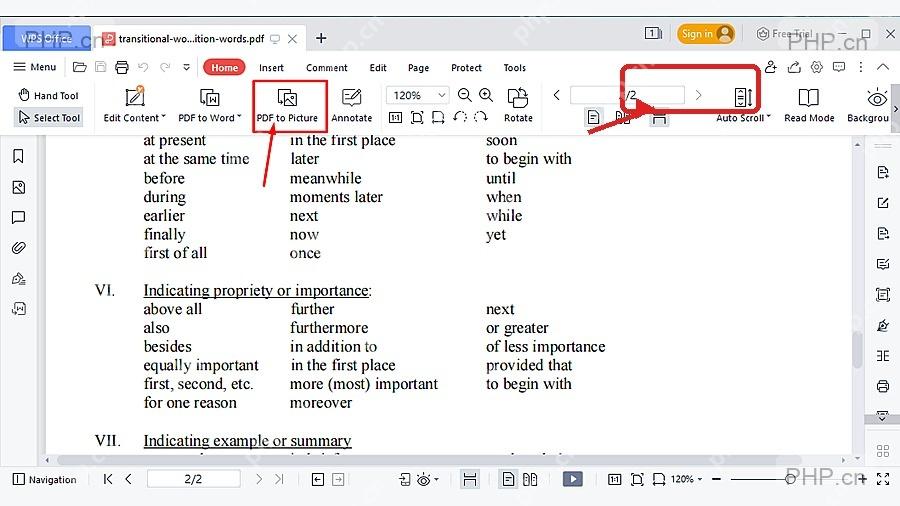Open the more options vertical dots
The width and height of the screenshot is (900, 506).
point(860,67)
